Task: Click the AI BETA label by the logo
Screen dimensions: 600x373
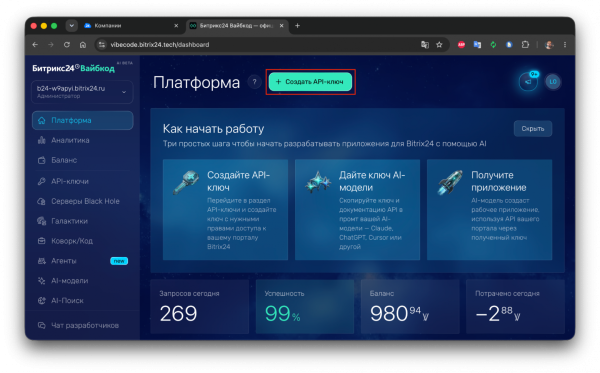Action: 124,63
